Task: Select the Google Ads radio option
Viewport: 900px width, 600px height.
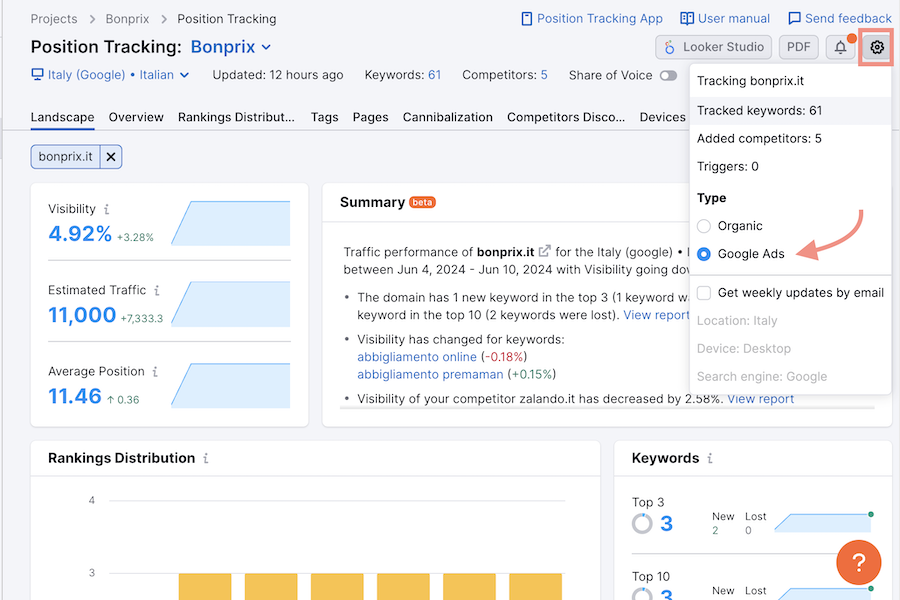Action: [704, 254]
